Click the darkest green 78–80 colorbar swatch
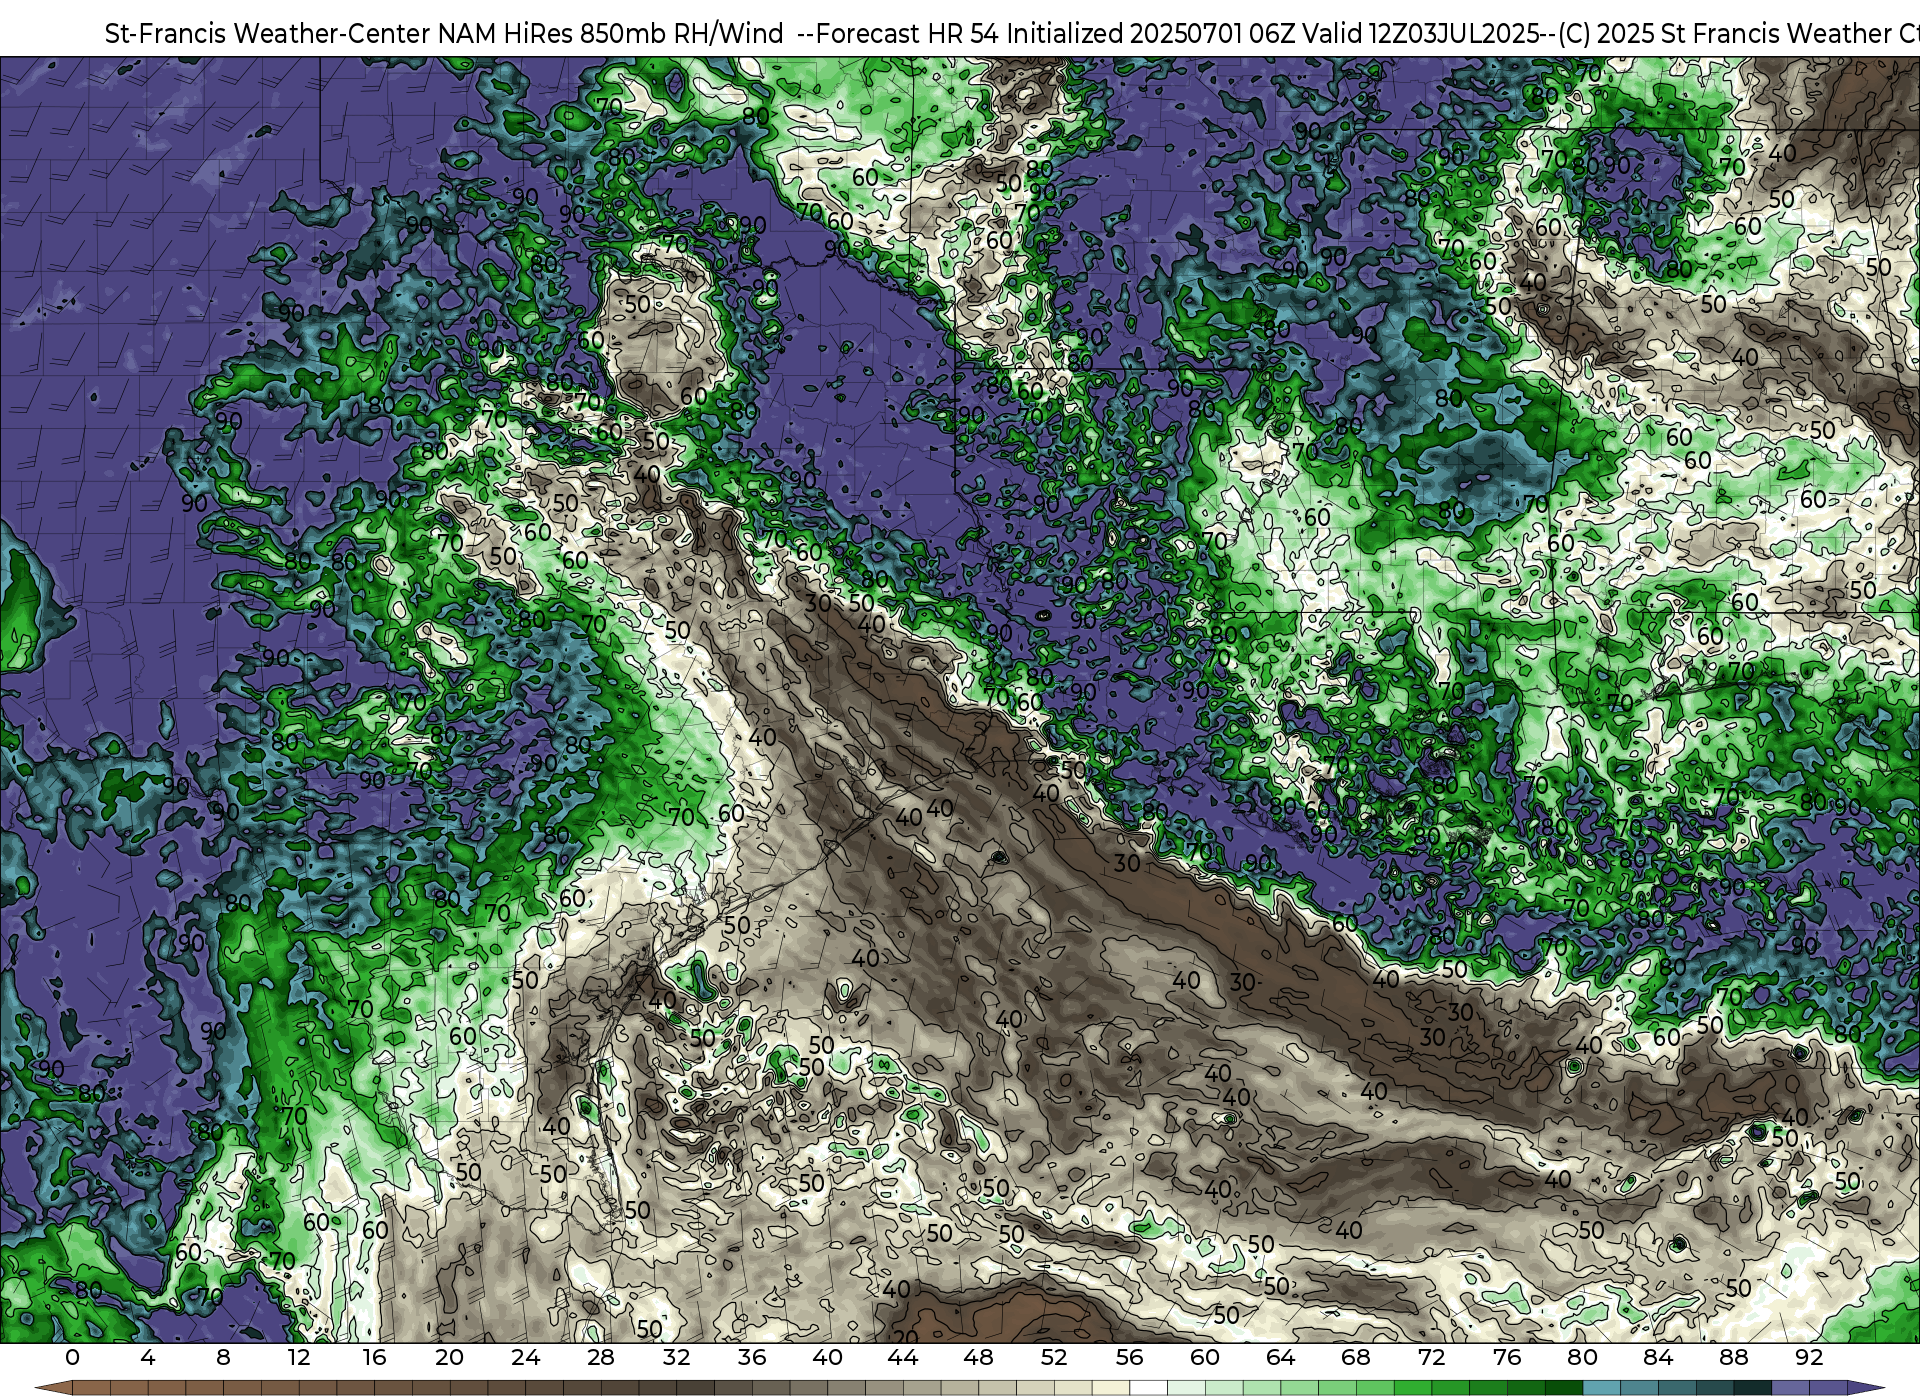This screenshot has width=1920, height=1400. tap(1564, 1390)
